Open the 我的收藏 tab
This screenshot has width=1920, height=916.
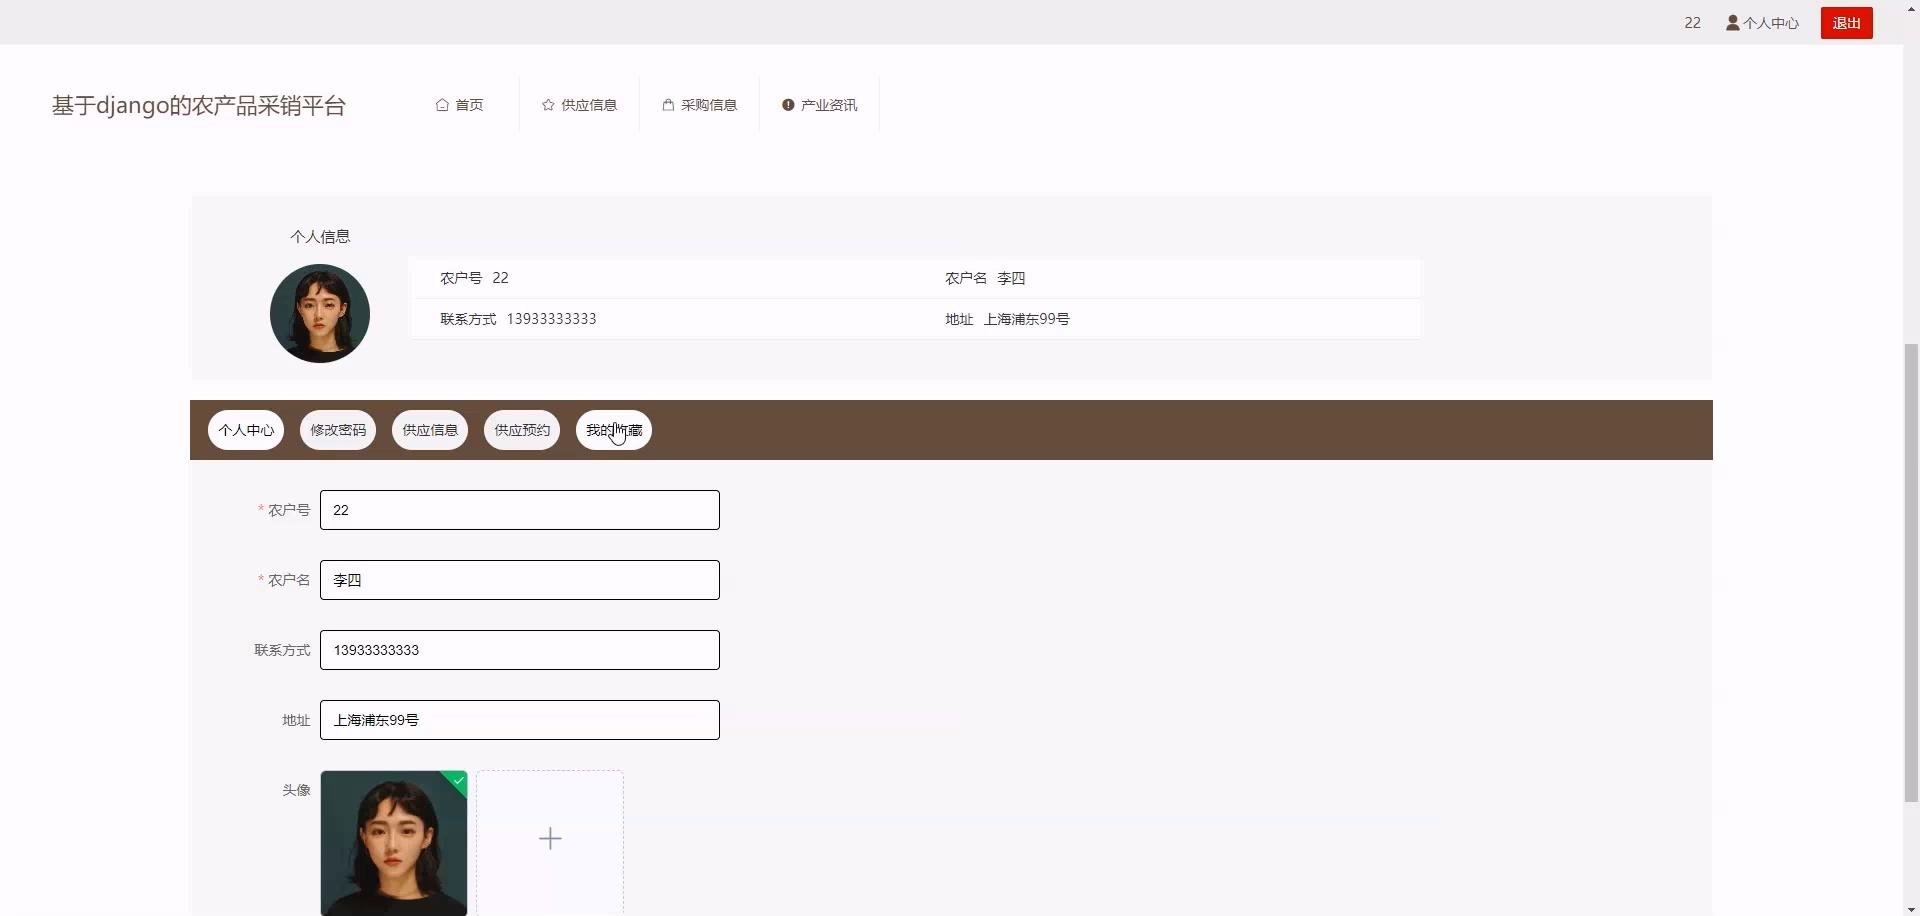[x=614, y=430]
